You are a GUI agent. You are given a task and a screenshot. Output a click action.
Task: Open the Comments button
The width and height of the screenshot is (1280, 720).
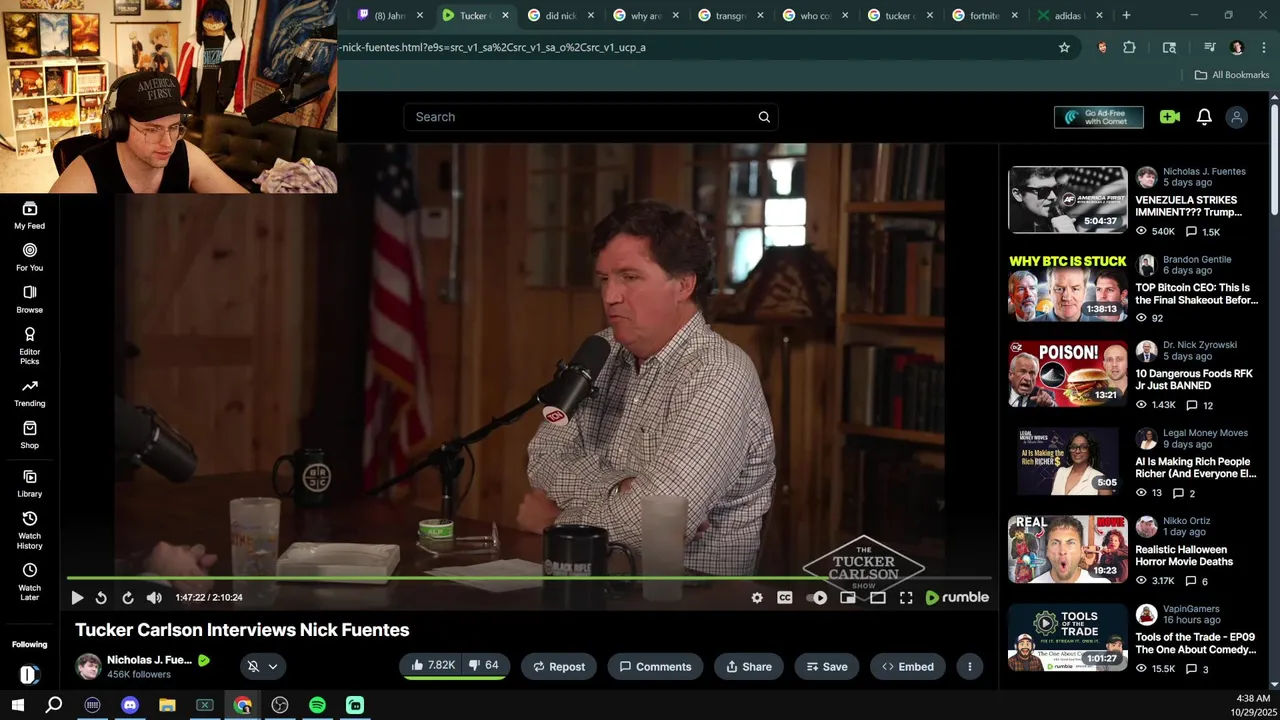tap(655, 667)
